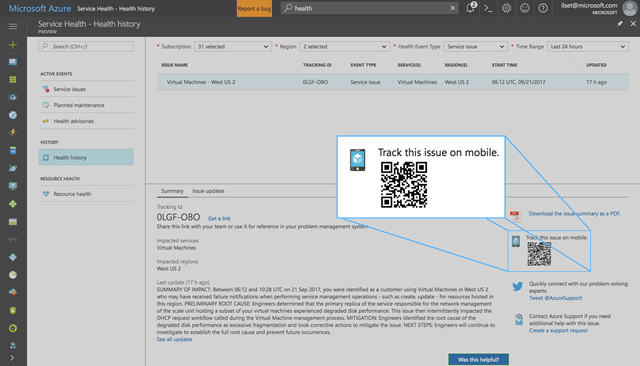Click the PDF download icon

pyautogui.click(x=516, y=215)
